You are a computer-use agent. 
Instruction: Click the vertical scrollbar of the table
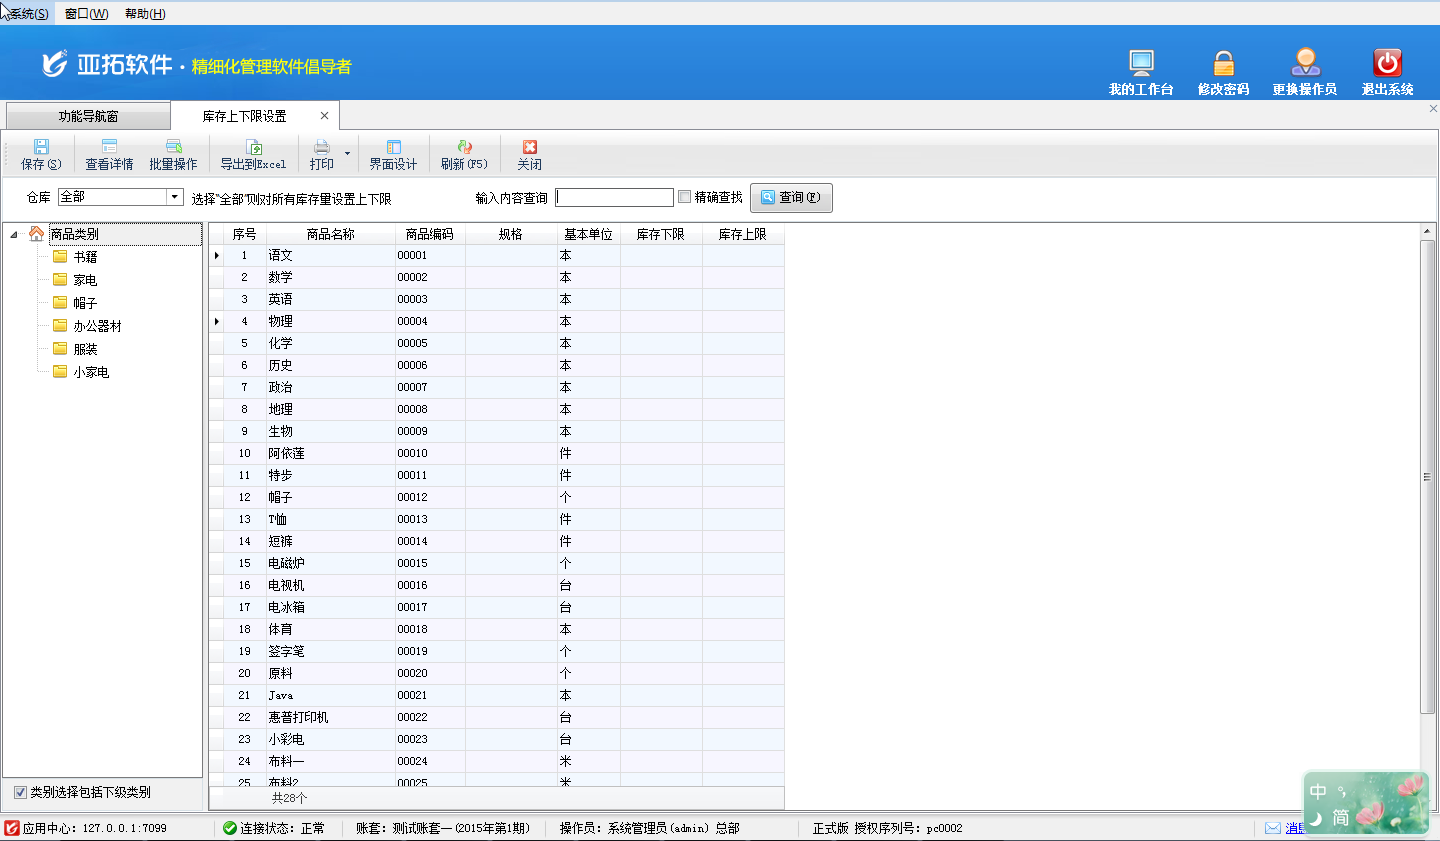[1427, 477]
